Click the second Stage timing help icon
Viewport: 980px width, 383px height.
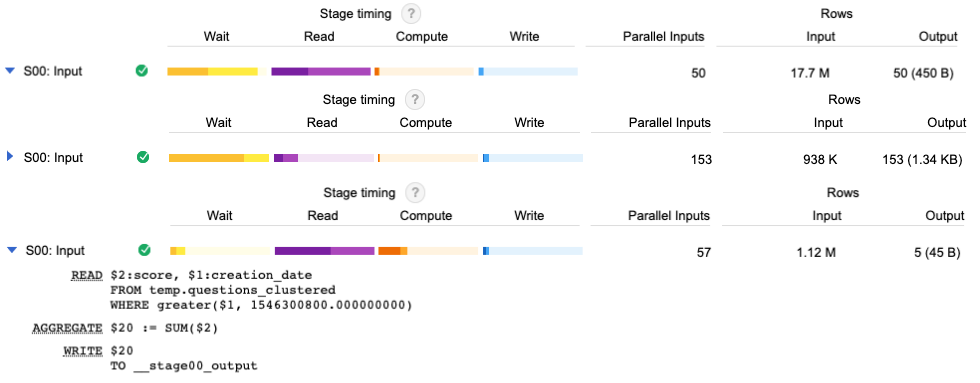pos(414,100)
